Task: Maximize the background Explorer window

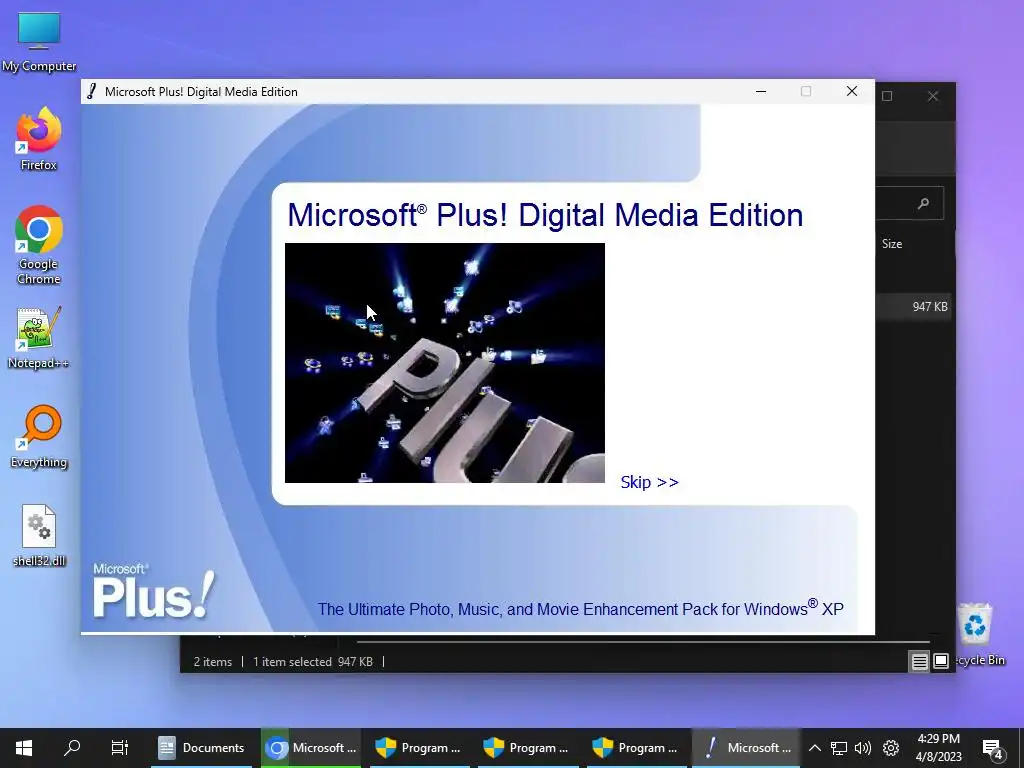Action: [887, 96]
